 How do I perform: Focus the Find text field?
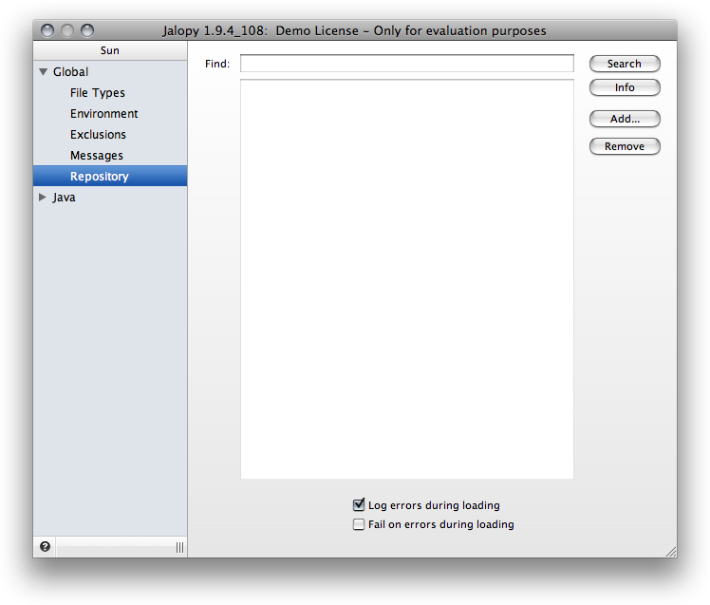407,63
